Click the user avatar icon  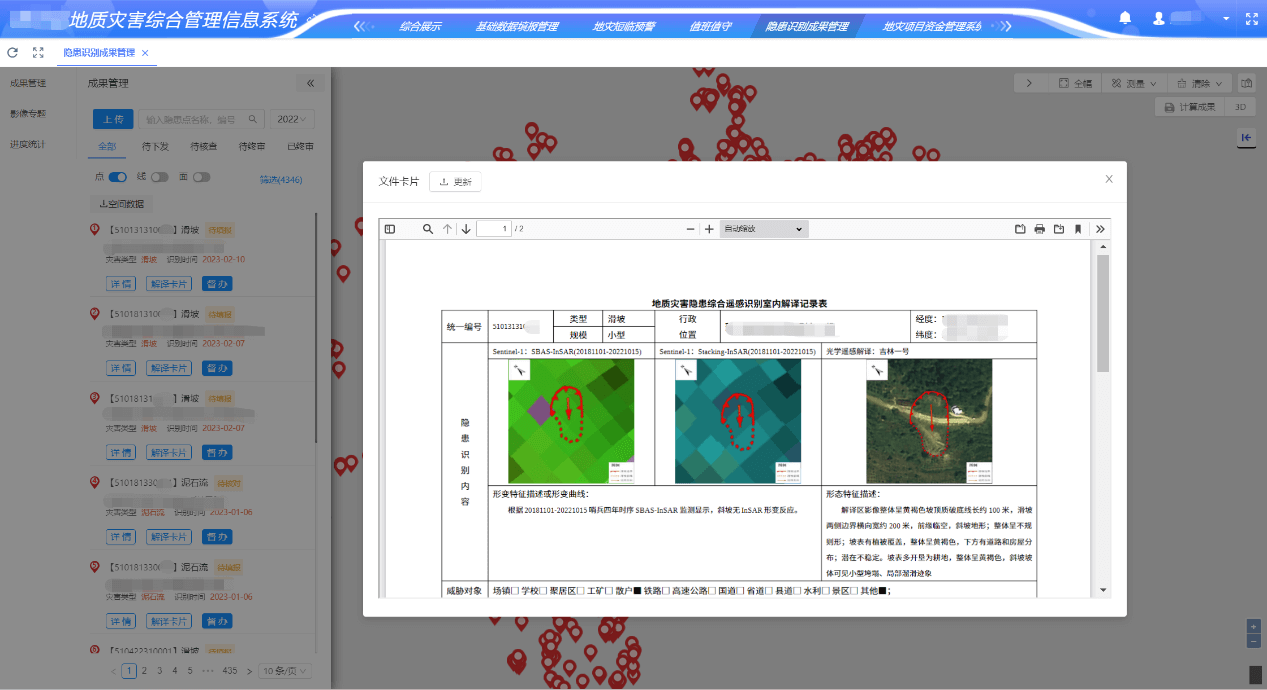coord(1160,18)
